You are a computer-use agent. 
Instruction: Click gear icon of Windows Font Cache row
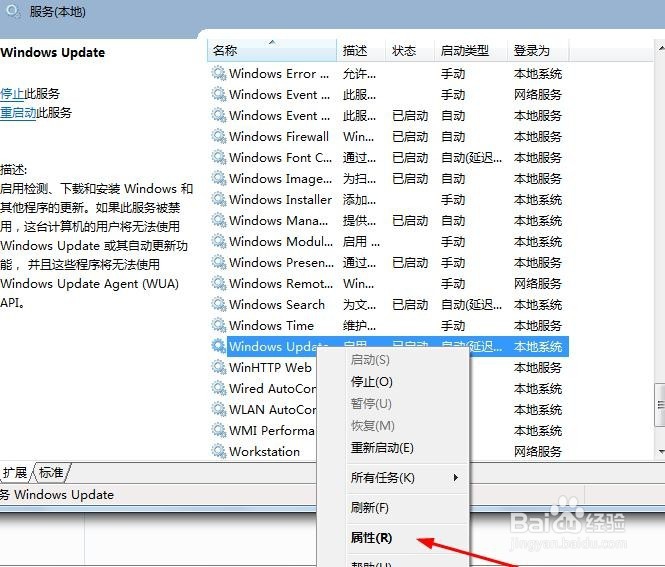[x=219, y=157]
